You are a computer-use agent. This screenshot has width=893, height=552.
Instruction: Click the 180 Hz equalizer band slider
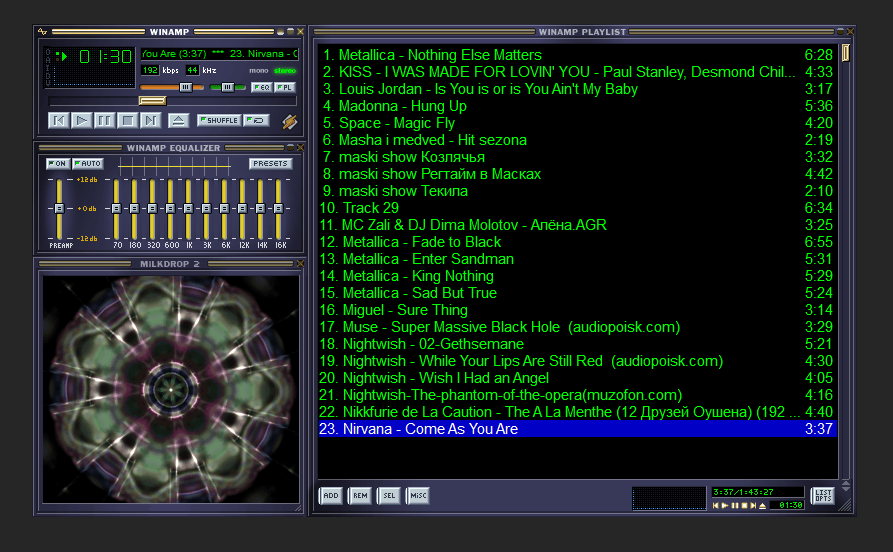click(134, 208)
